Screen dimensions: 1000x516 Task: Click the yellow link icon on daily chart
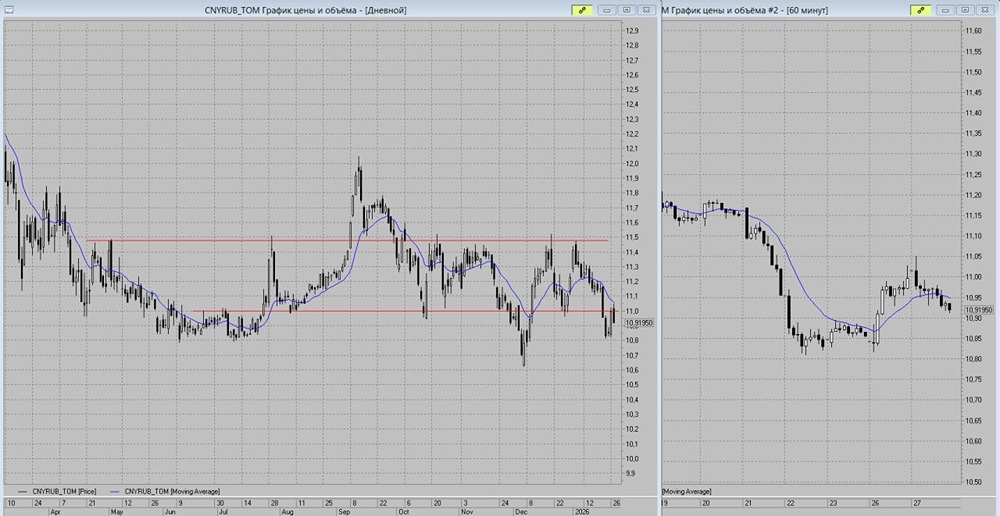[x=582, y=9]
